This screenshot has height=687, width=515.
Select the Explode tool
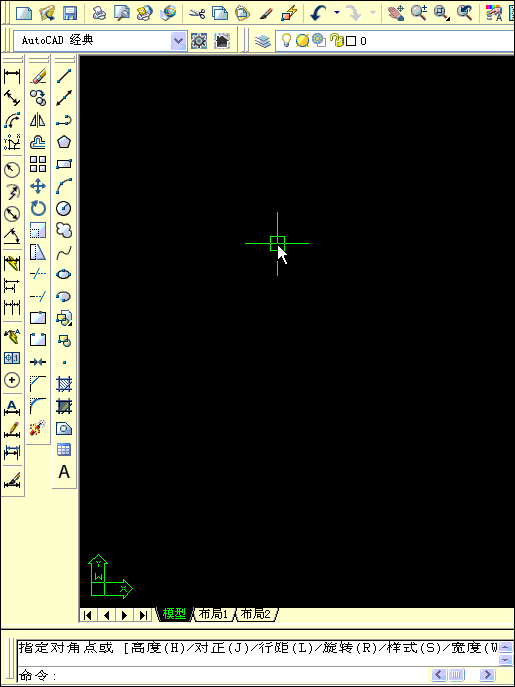pos(38,428)
